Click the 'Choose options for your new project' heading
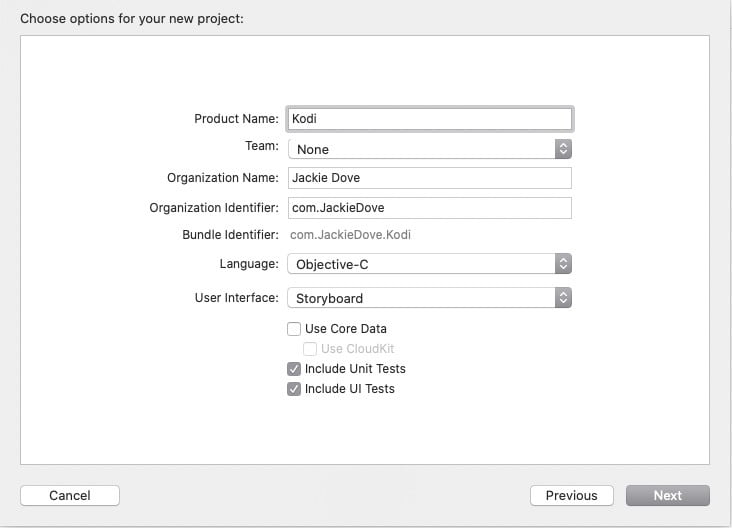The image size is (732, 528). [x=131, y=18]
